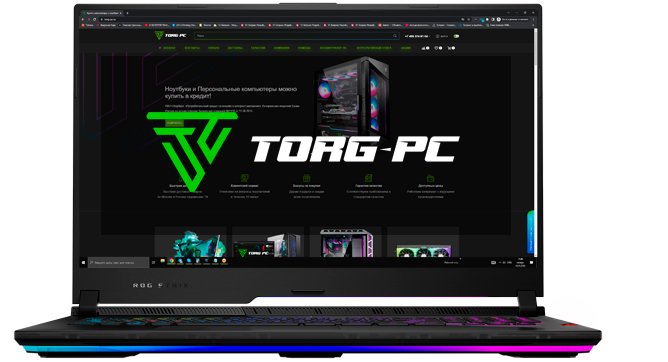
Task: Open the Конфигуратор ПК menu item
Action: tap(333, 48)
